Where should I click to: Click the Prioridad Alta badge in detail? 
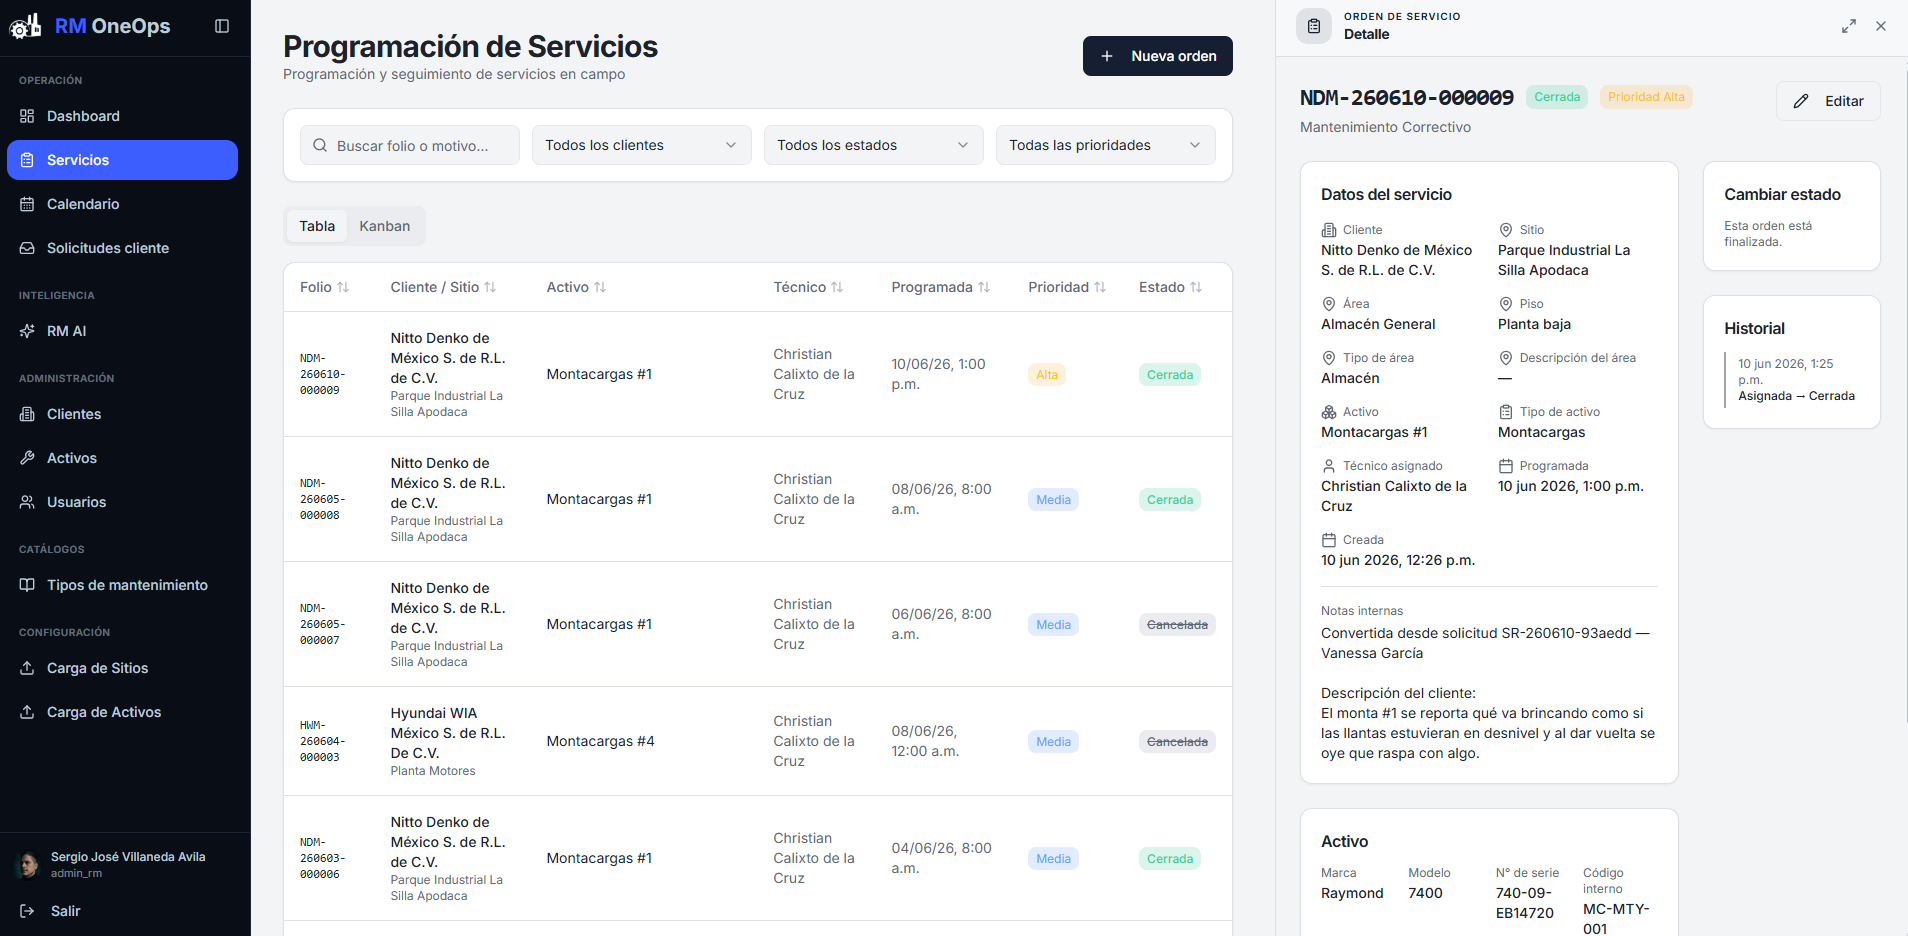(1646, 97)
